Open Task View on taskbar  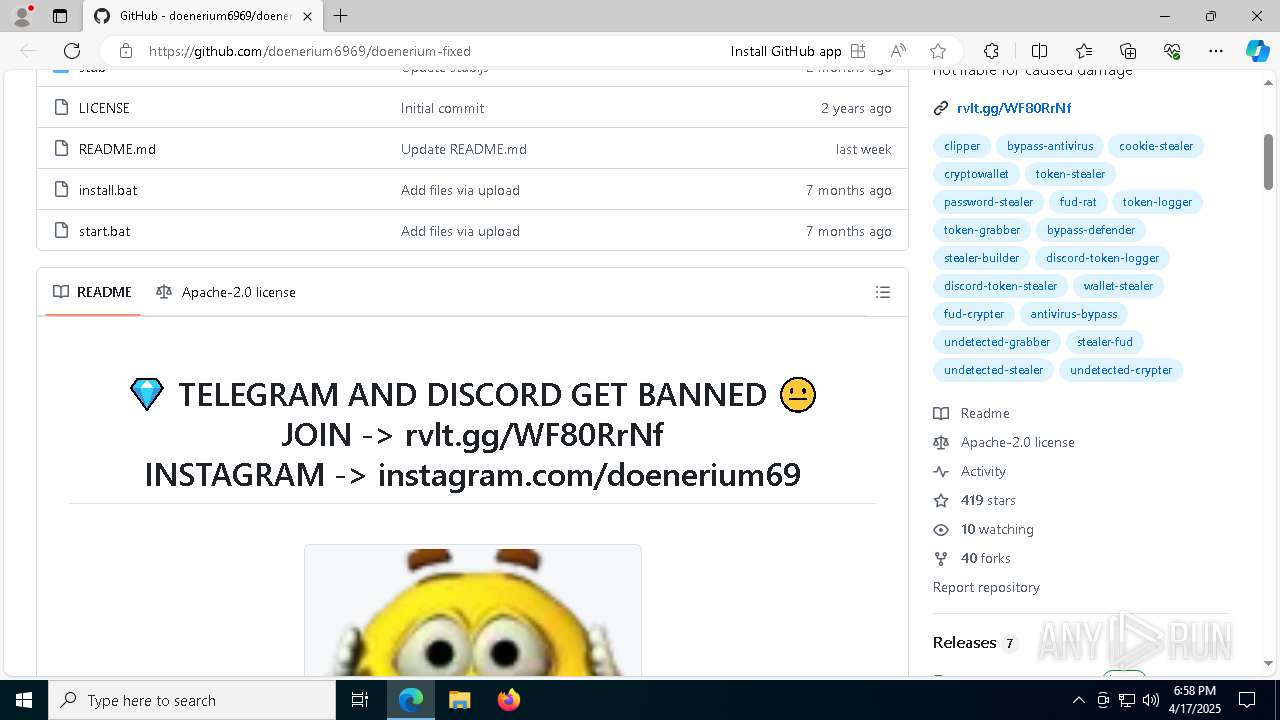pos(360,700)
